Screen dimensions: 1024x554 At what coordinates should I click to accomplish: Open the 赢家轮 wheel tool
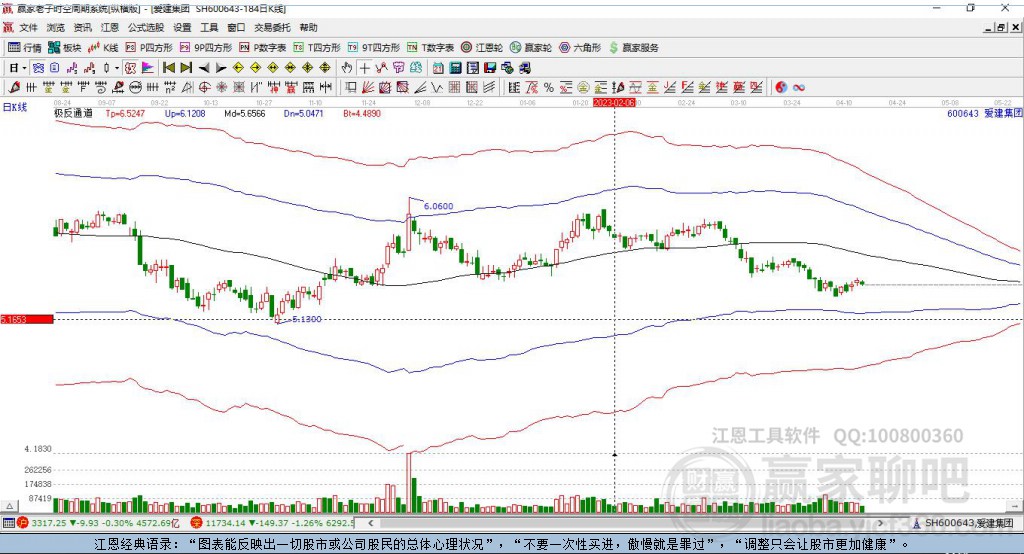coord(531,48)
